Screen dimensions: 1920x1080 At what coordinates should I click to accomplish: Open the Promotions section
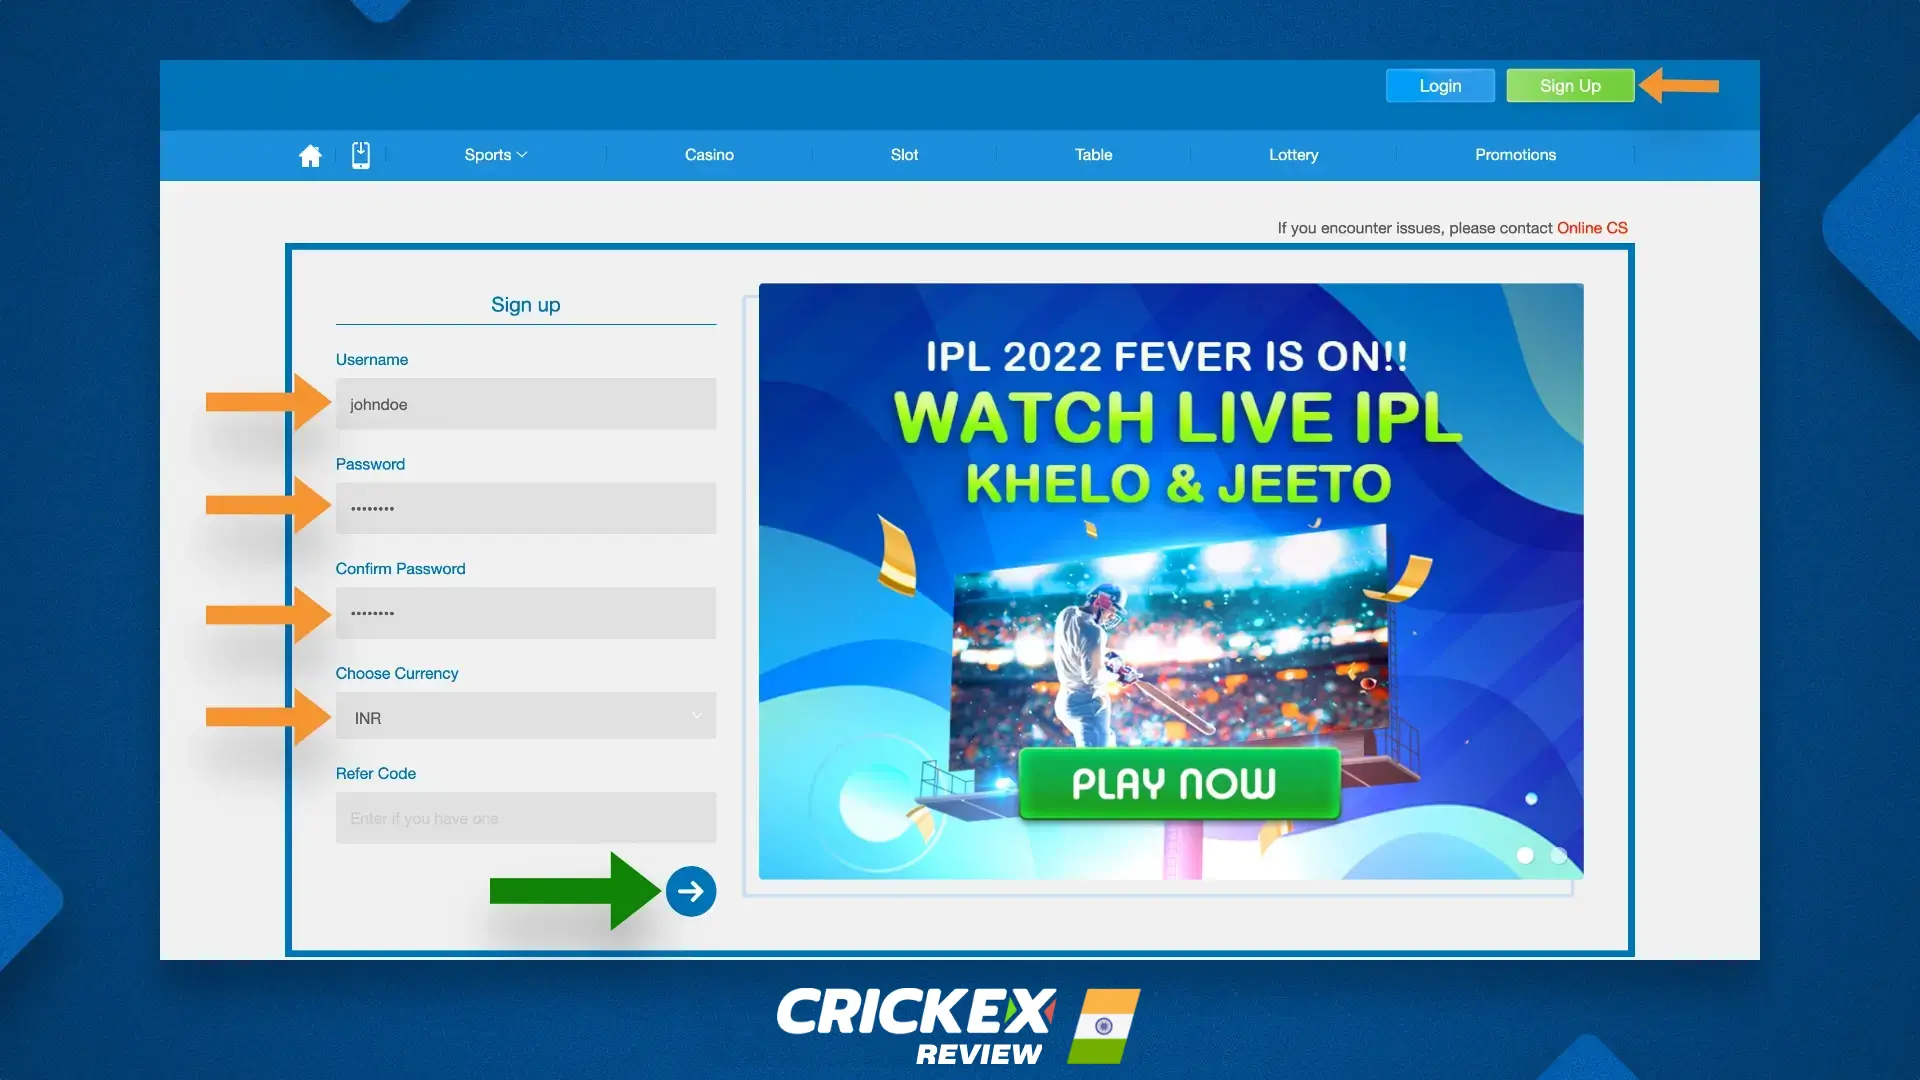tap(1516, 155)
